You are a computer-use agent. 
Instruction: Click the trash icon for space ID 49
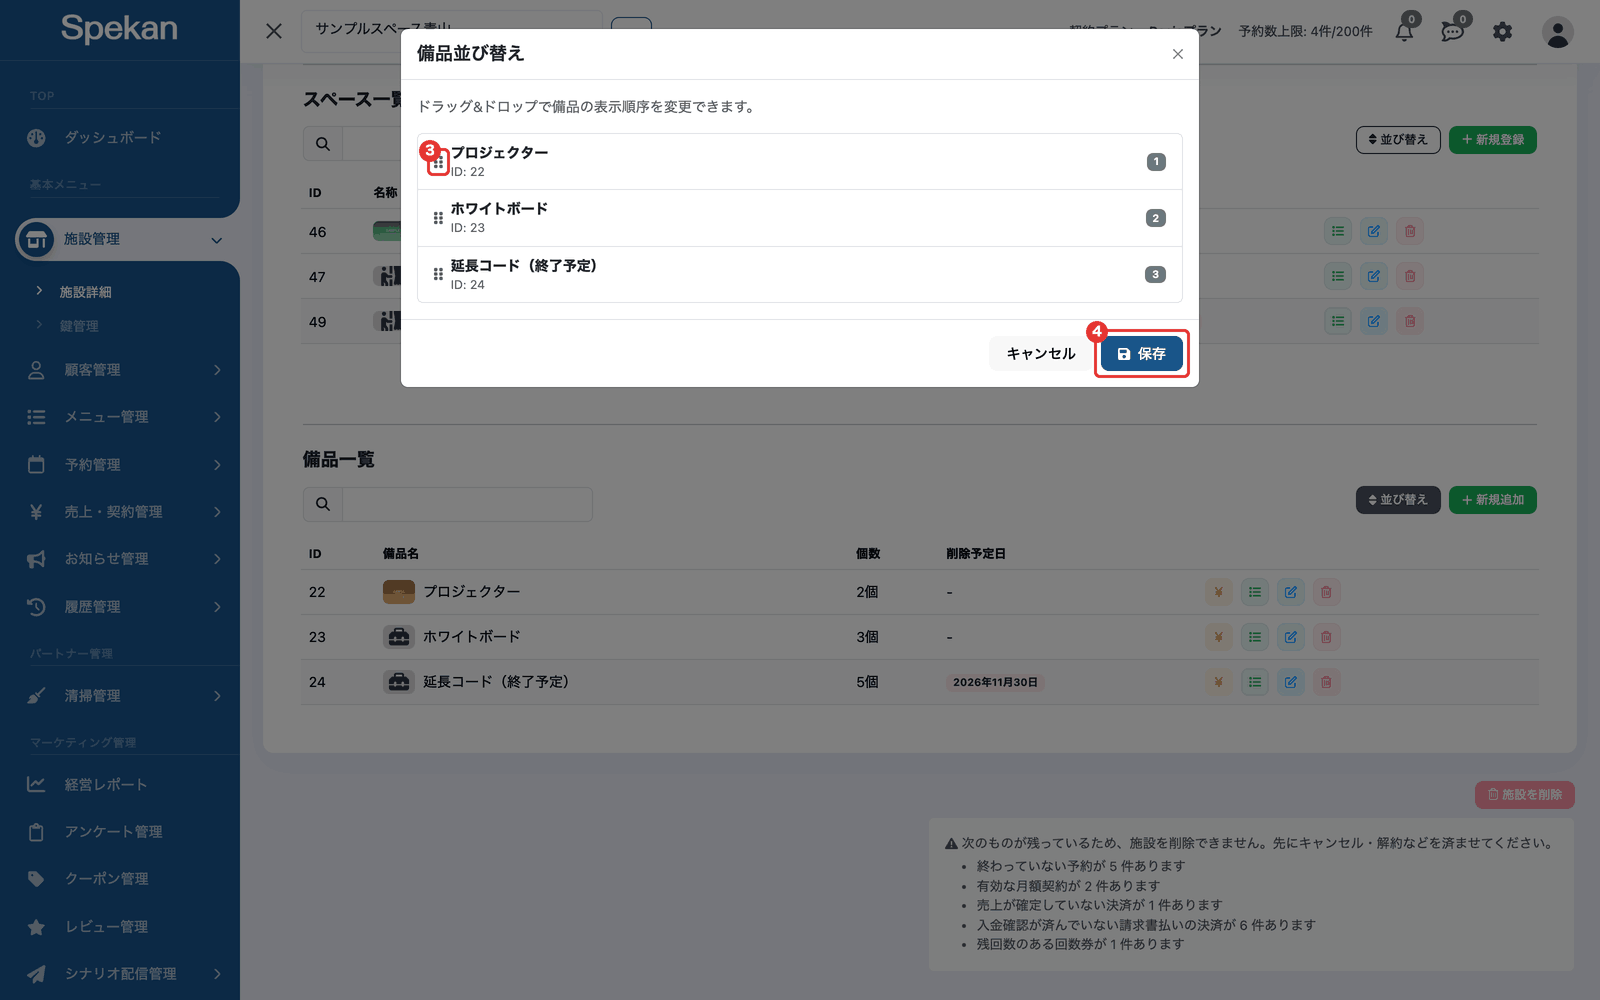pos(1410,321)
